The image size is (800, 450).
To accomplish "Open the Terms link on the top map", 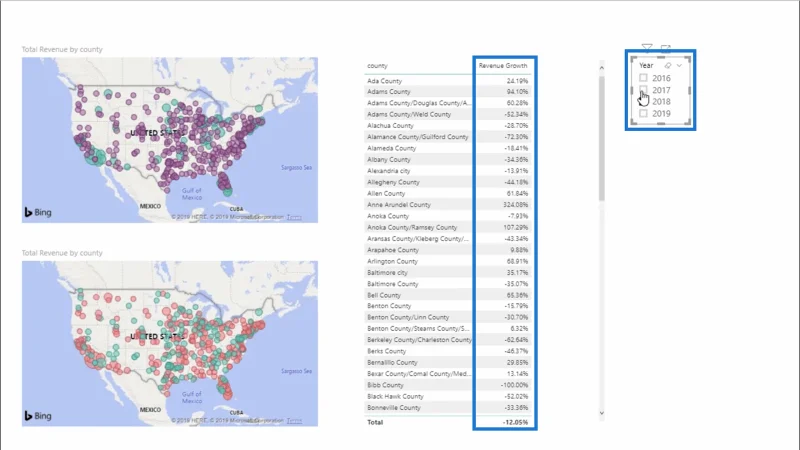I will coord(294,217).
